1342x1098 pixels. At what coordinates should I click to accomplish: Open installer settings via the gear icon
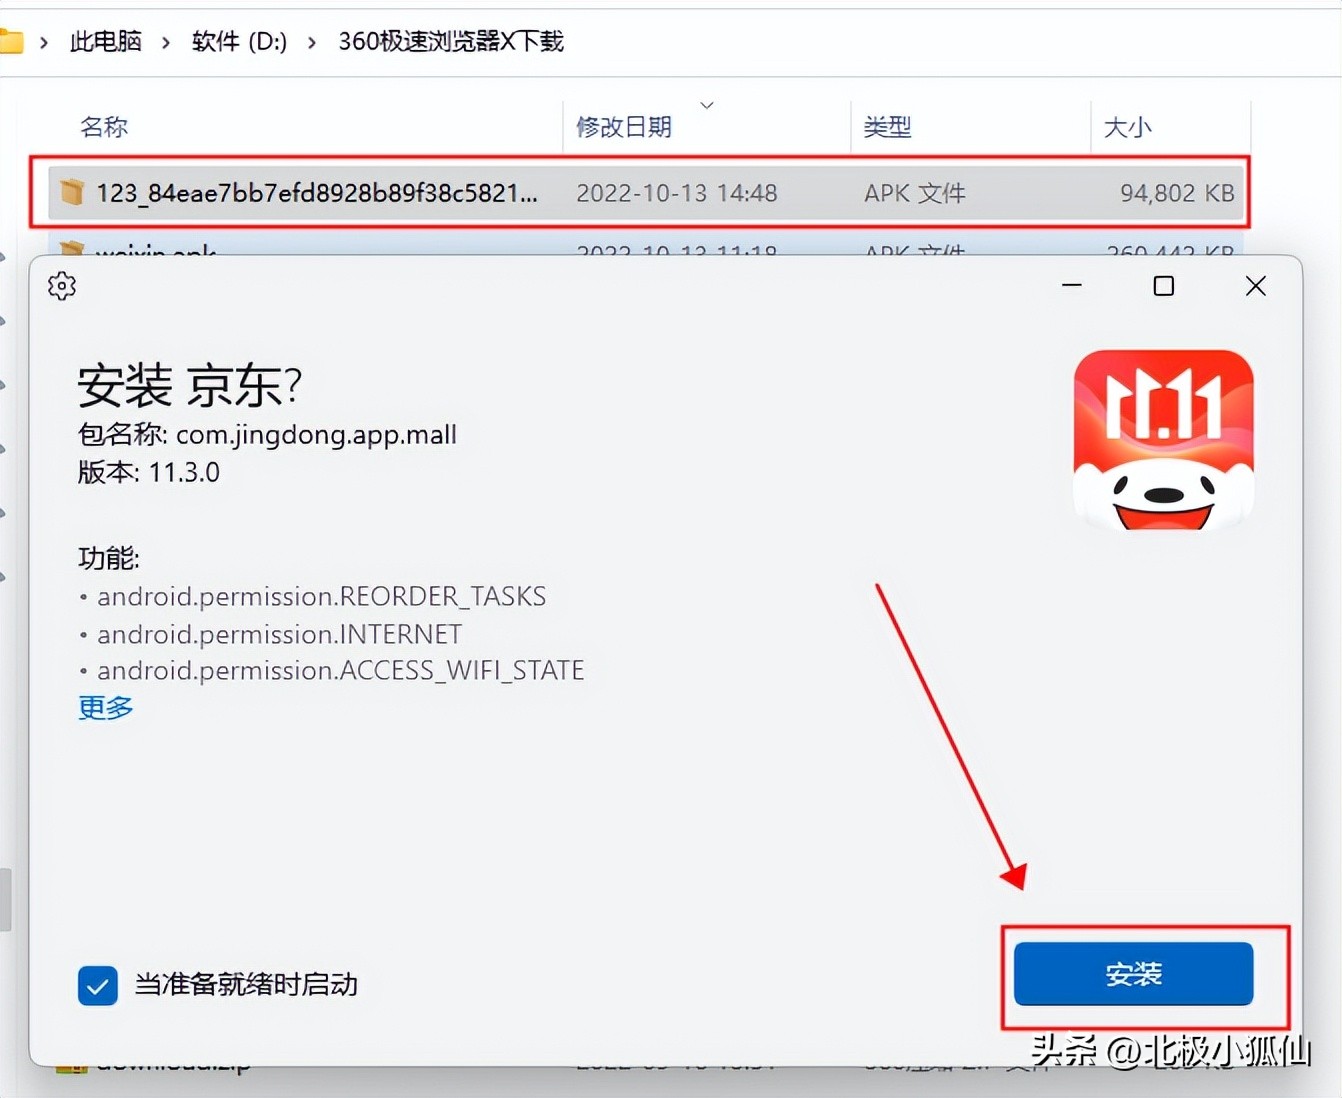click(x=61, y=286)
